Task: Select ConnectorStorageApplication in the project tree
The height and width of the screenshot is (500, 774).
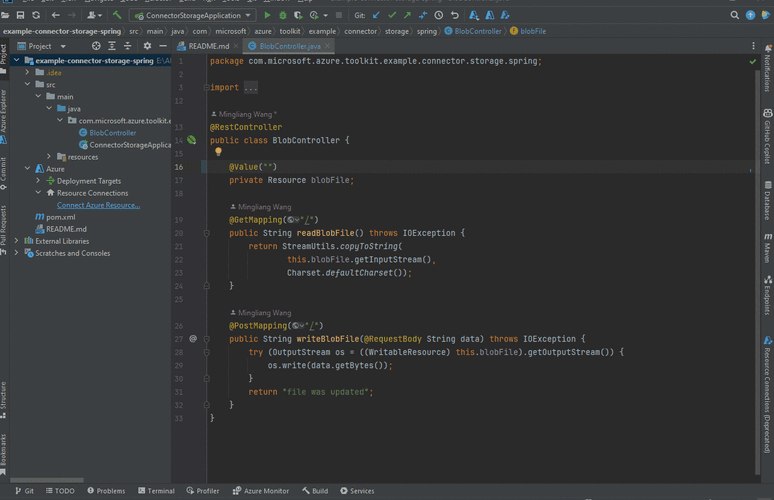Action: click(x=125, y=145)
